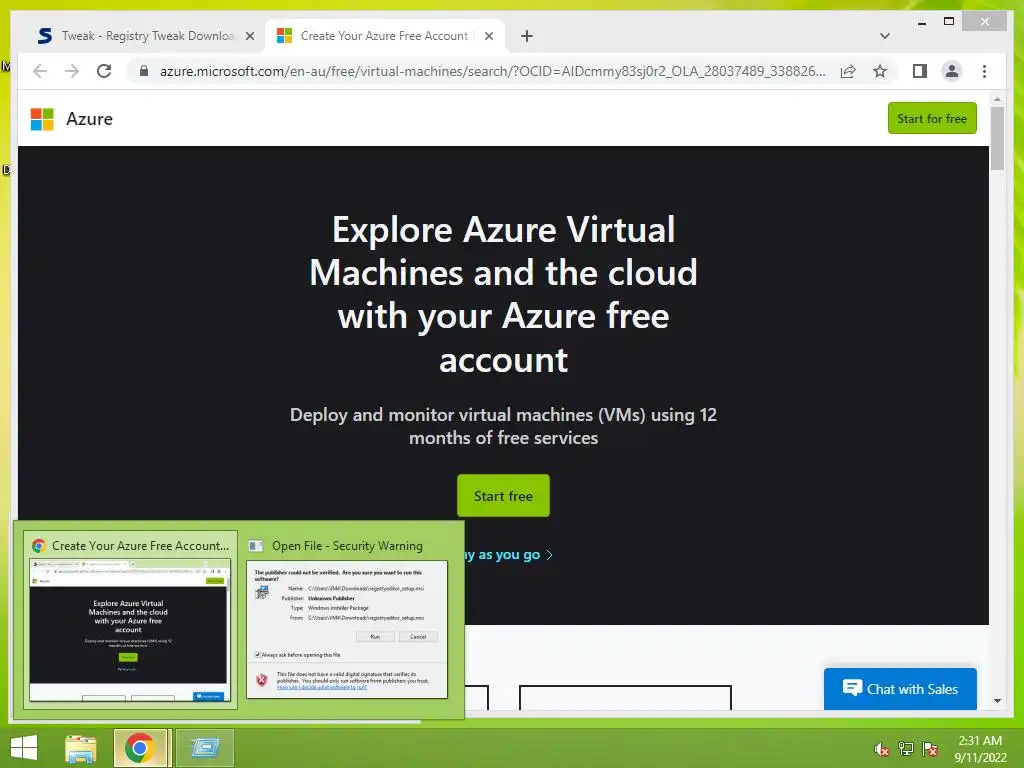The height and width of the screenshot is (768, 1024).
Task: Click the installer window taskbar icon
Action: coord(205,748)
